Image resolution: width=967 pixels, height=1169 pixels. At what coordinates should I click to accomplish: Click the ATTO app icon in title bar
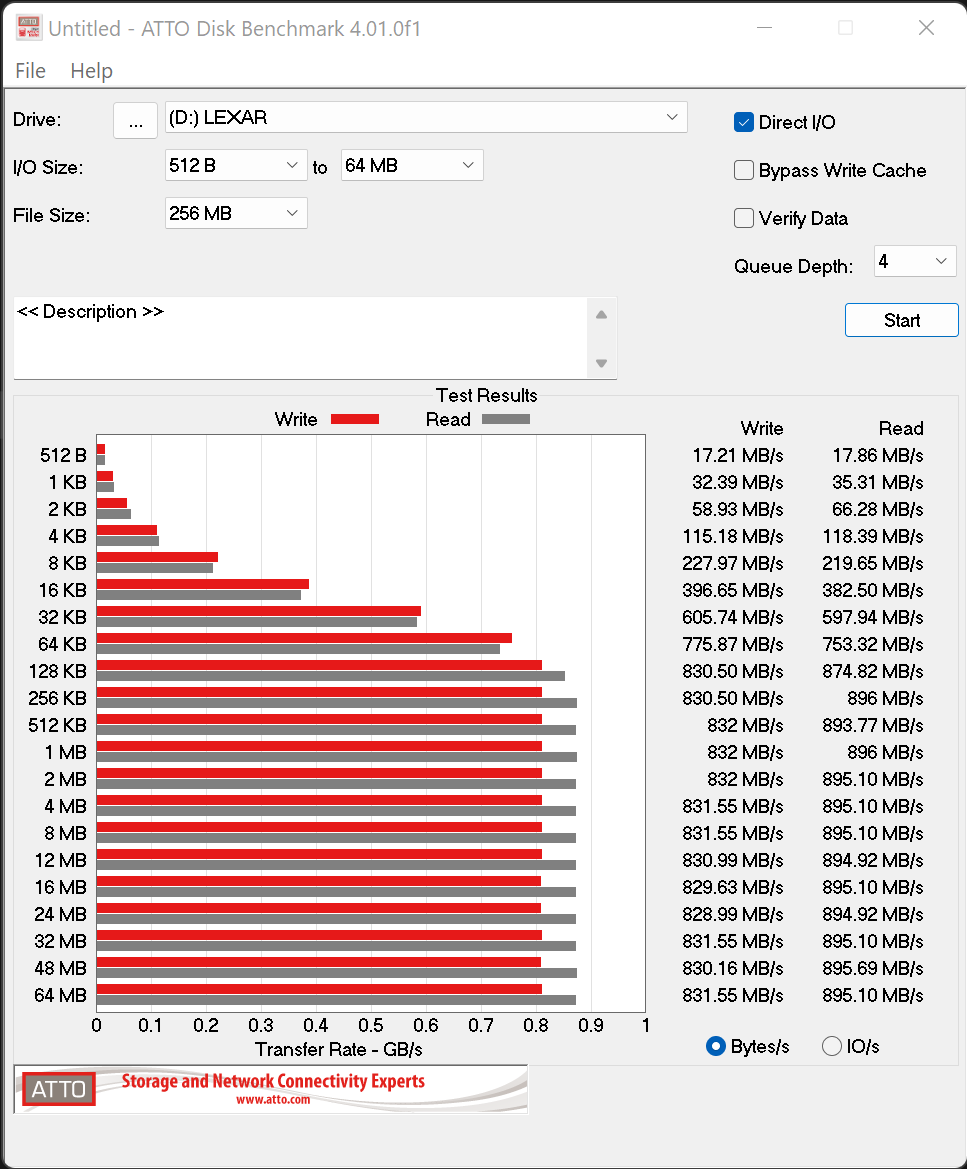point(29,28)
